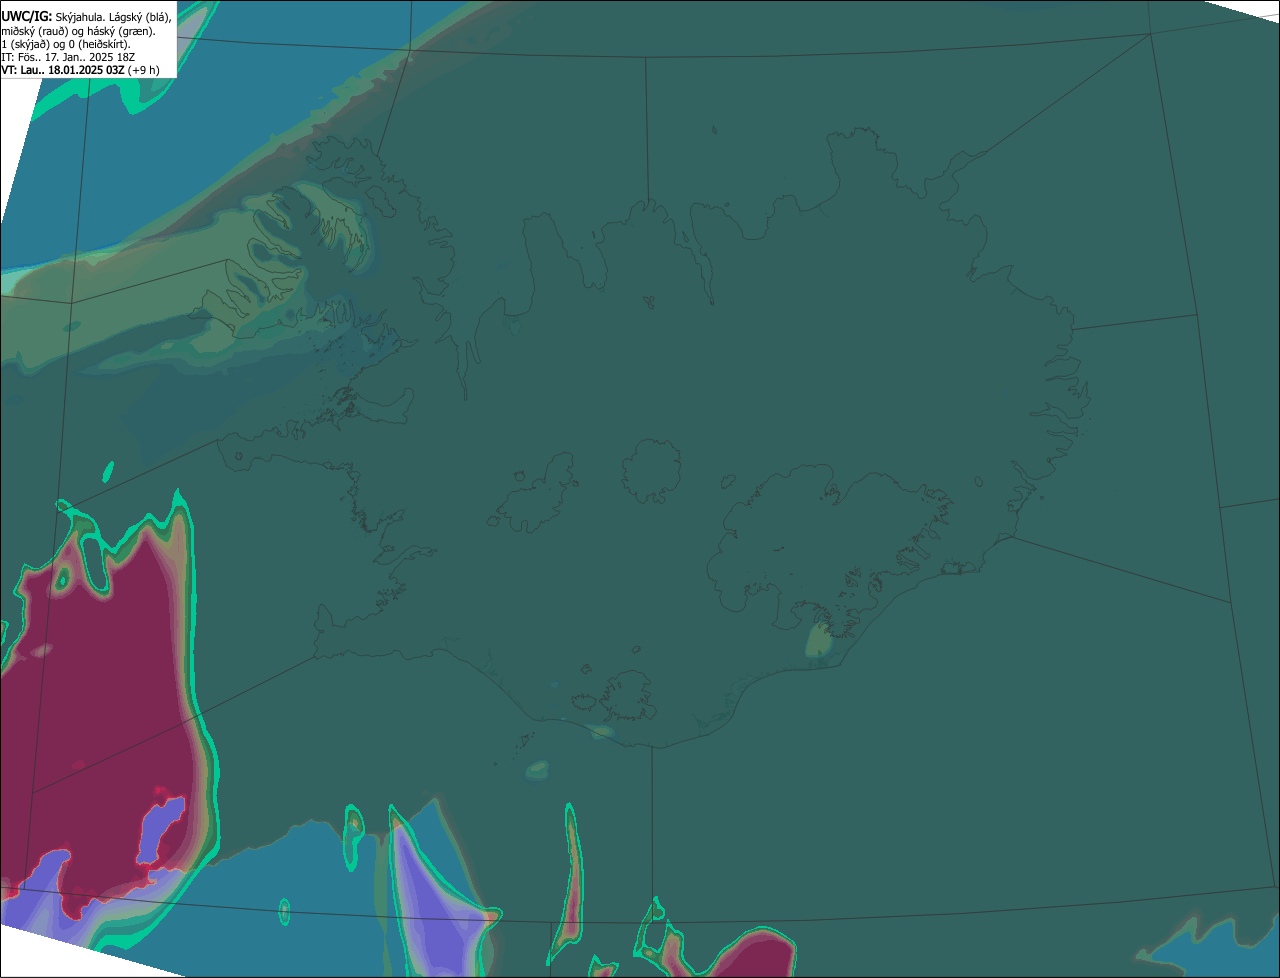Click the UWC/IG Skýjahula legend title
This screenshot has width=1280, height=978.
[87, 17]
